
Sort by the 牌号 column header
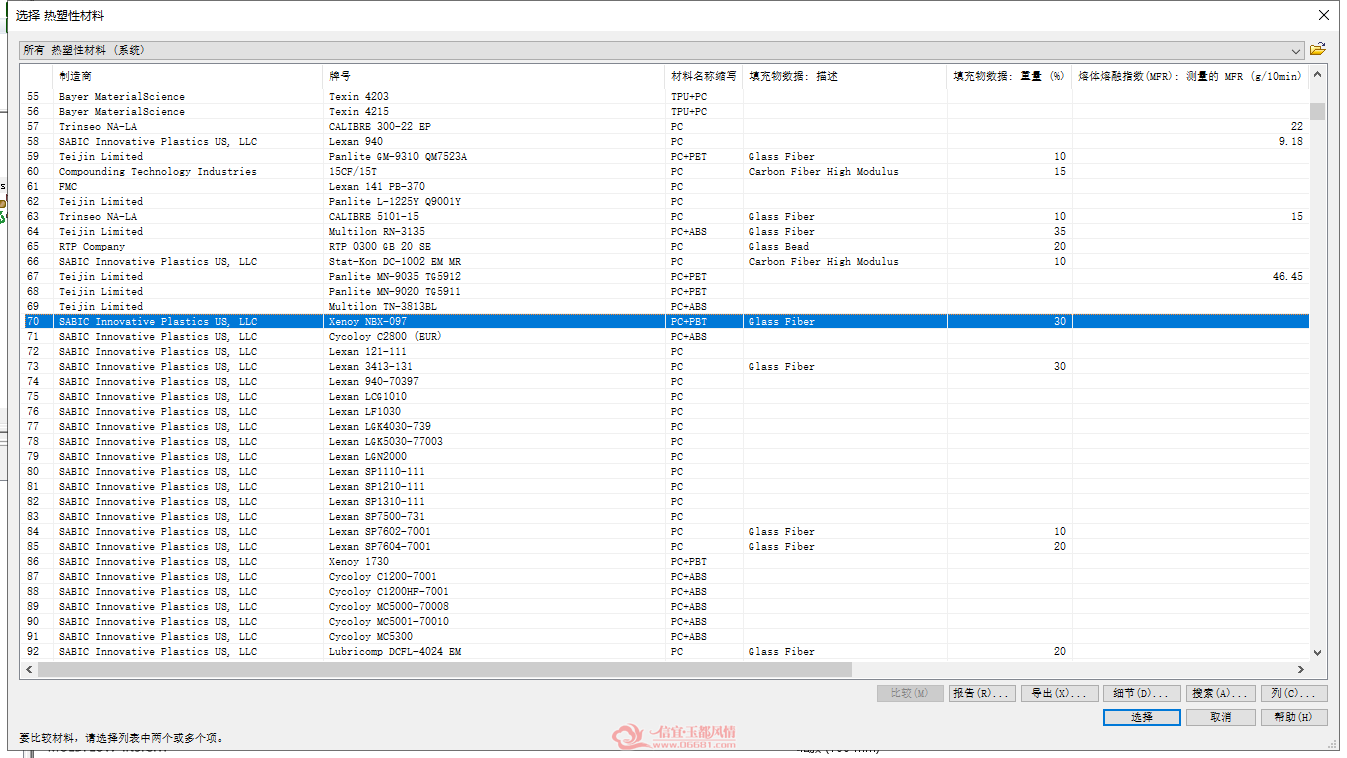[x=494, y=76]
